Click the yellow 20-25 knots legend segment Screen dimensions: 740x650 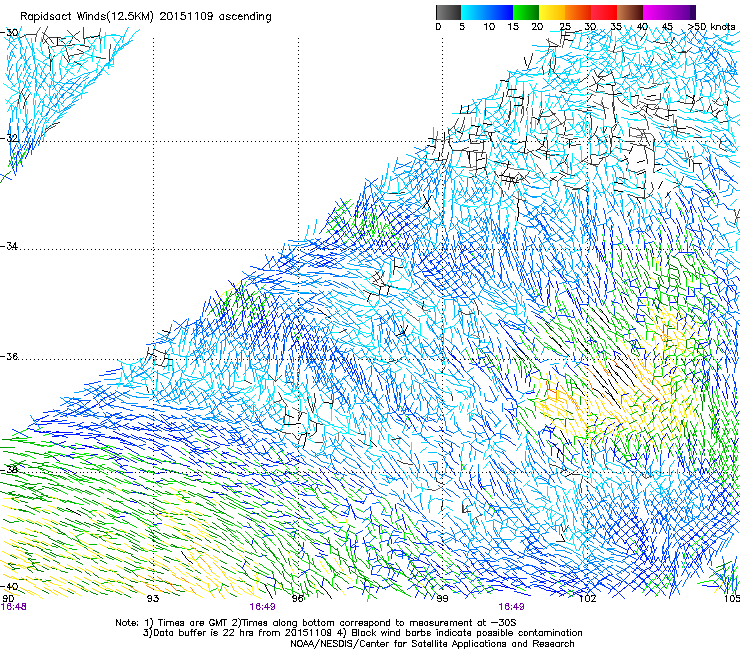coord(552,12)
